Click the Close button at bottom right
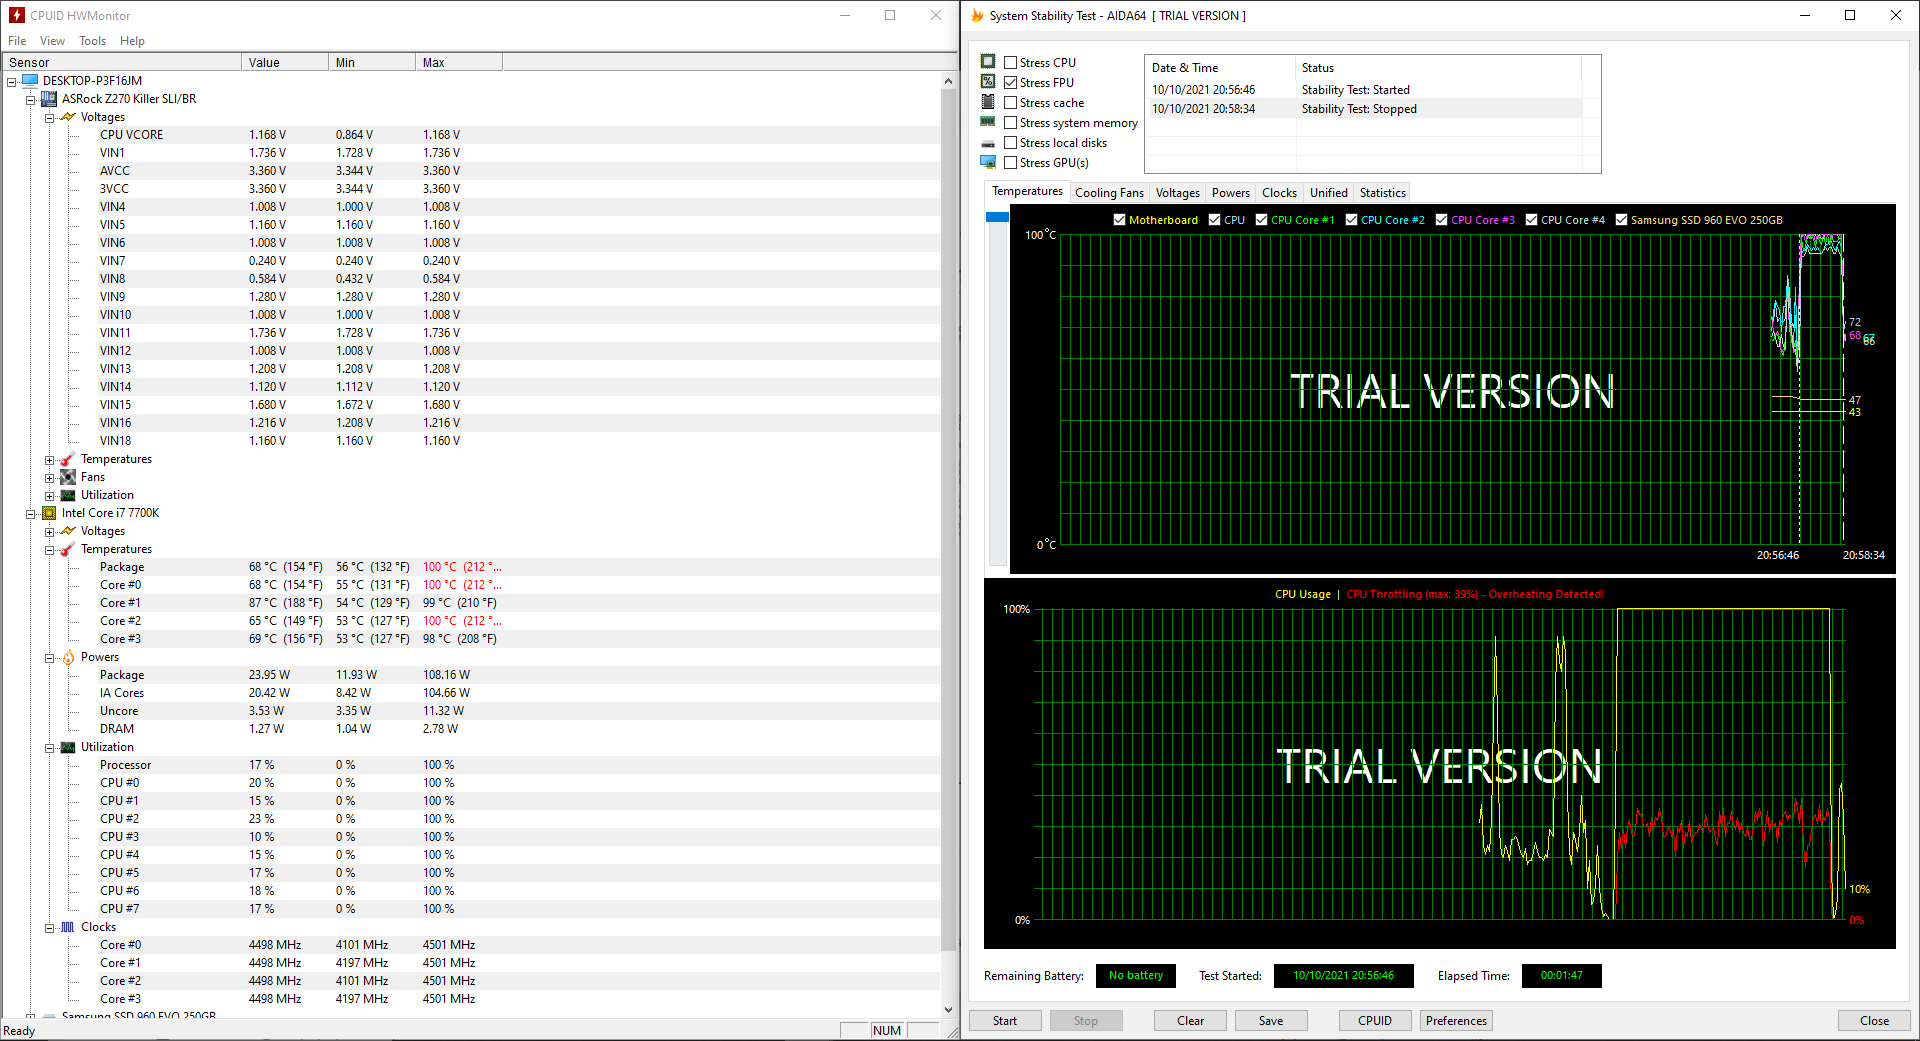The width and height of the screenshot is (1920, 1041). click(x=1874, y=1021)
